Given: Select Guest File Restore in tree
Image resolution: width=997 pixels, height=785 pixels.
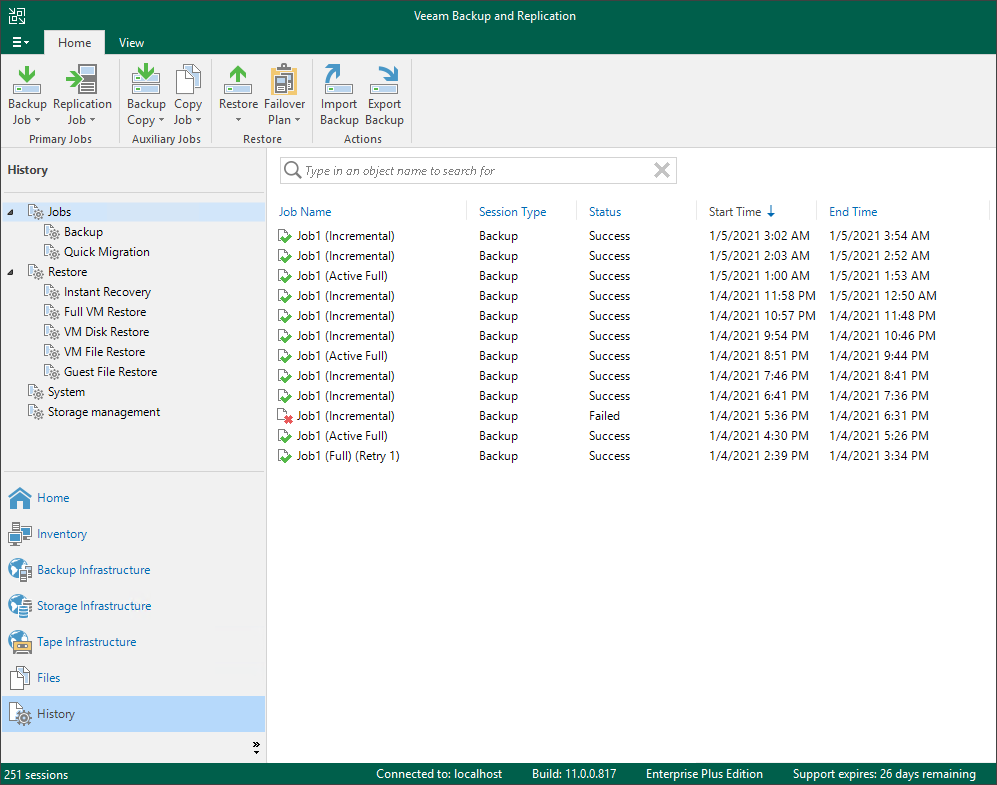Looking at the screenshot, I should [x=110, y=372].
